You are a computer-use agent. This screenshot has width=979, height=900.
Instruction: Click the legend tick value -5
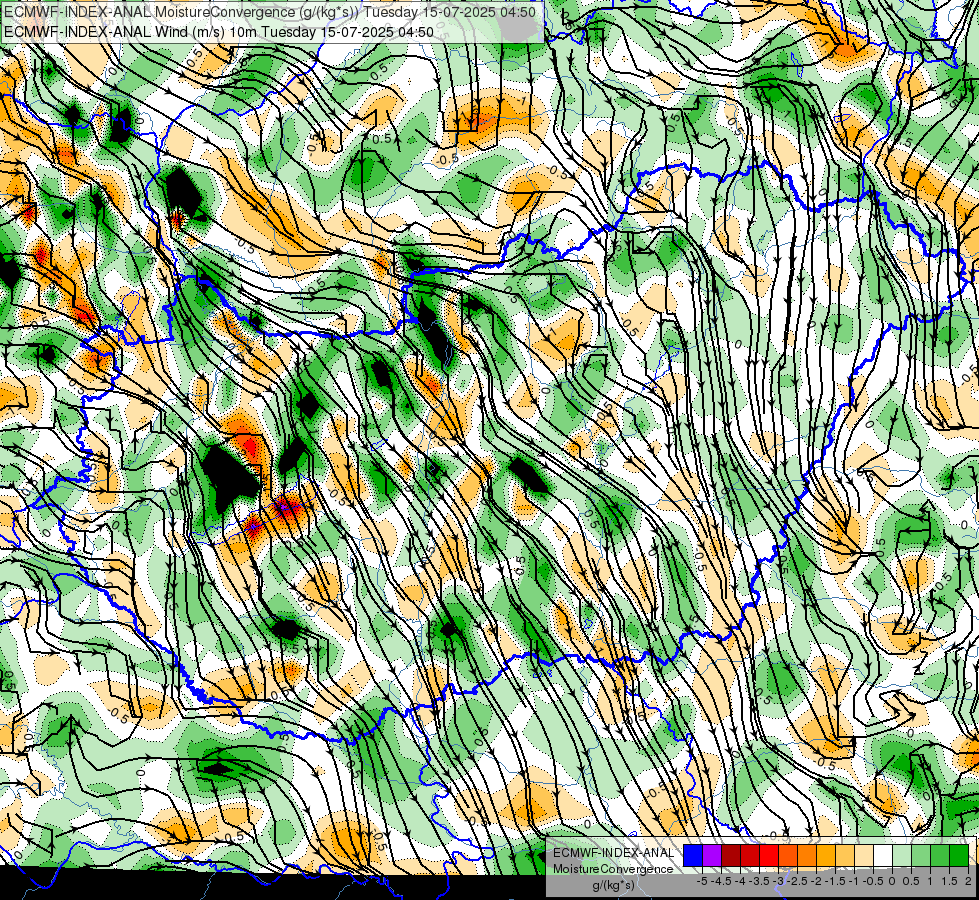702,881
